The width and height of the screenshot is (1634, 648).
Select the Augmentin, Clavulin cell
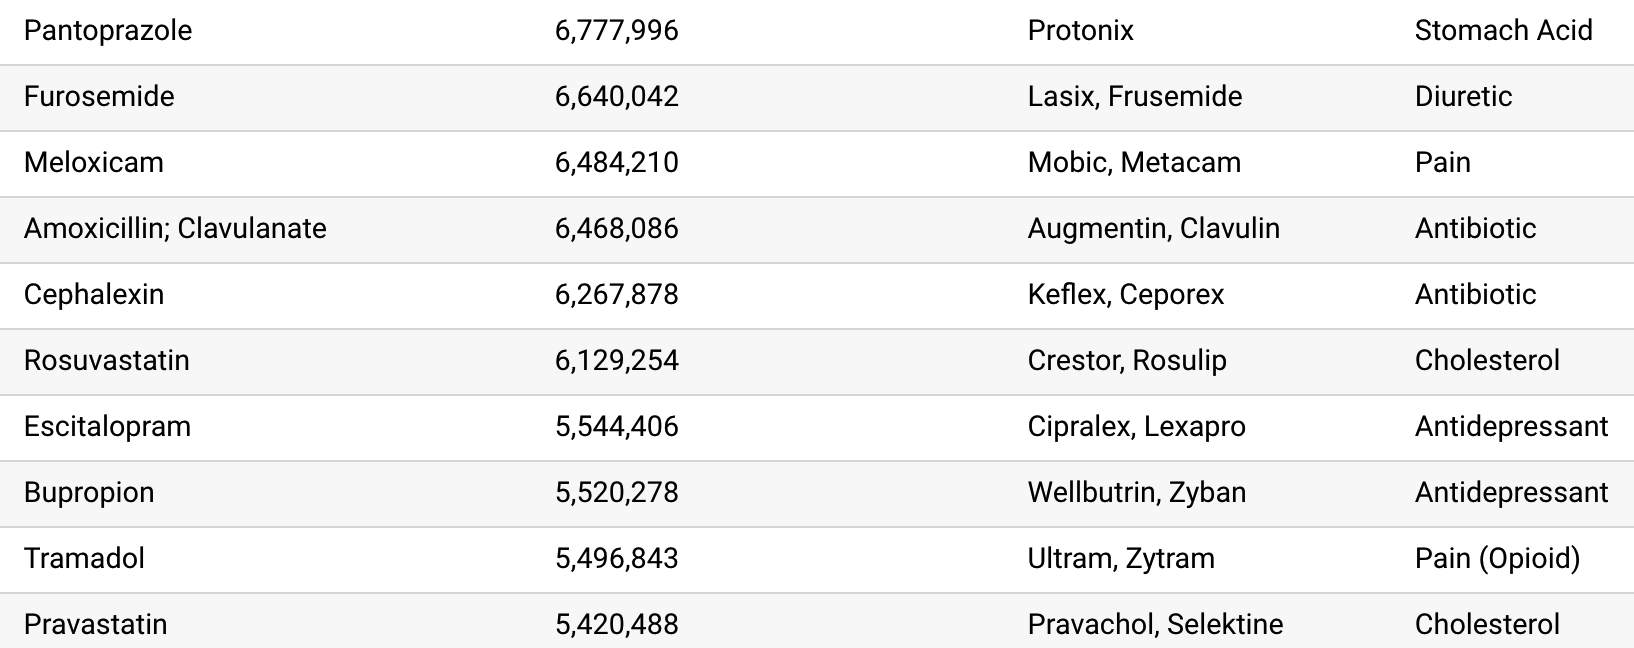pos(1154,229)
